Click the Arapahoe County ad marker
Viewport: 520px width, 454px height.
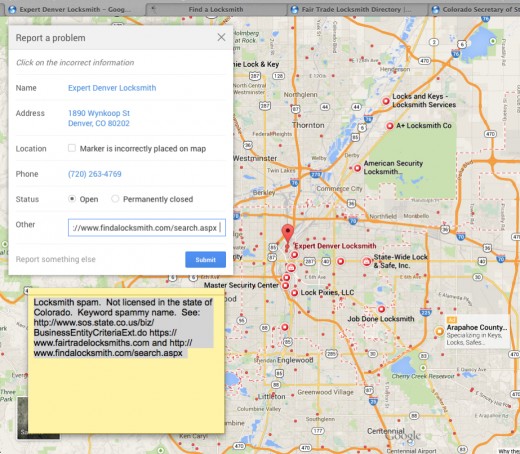(439, 331)
